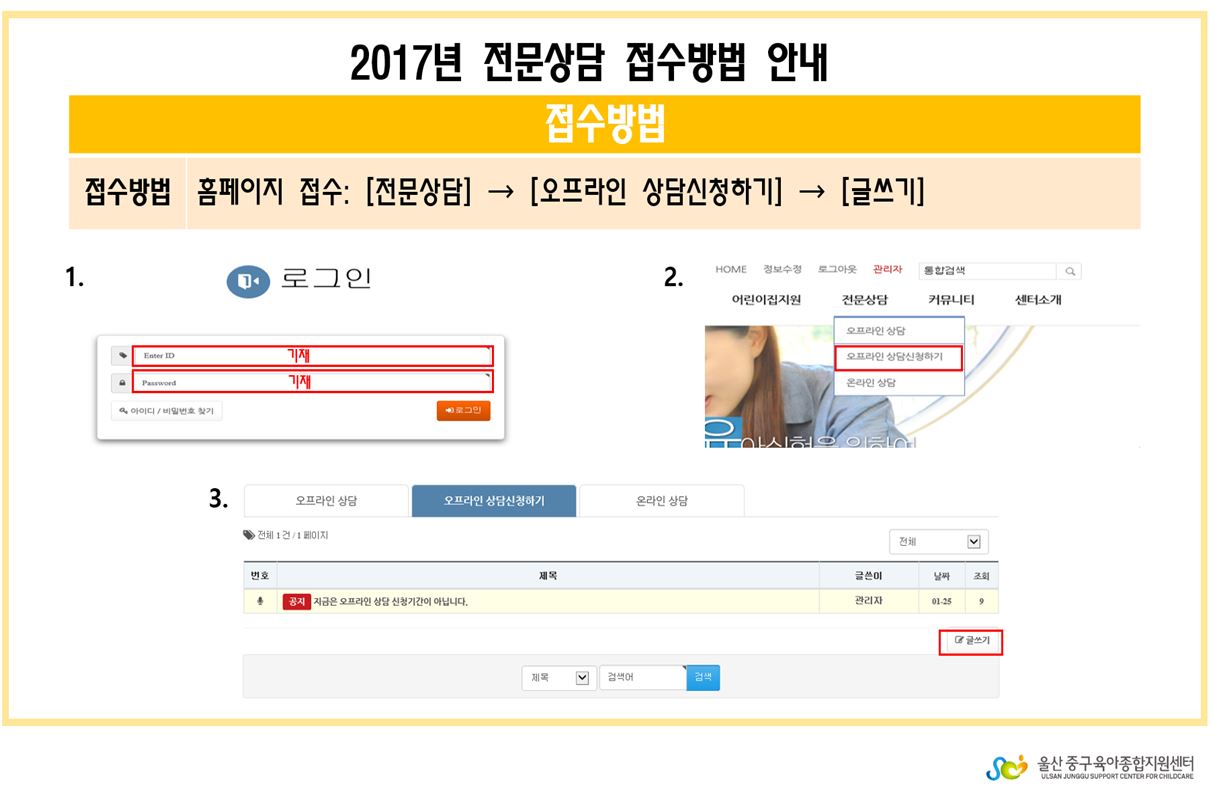The width and height of the screenshot is (1215, 794).
Task: Click 아이디 / 비밀번호 찾기 button
Action: (166, 411)
